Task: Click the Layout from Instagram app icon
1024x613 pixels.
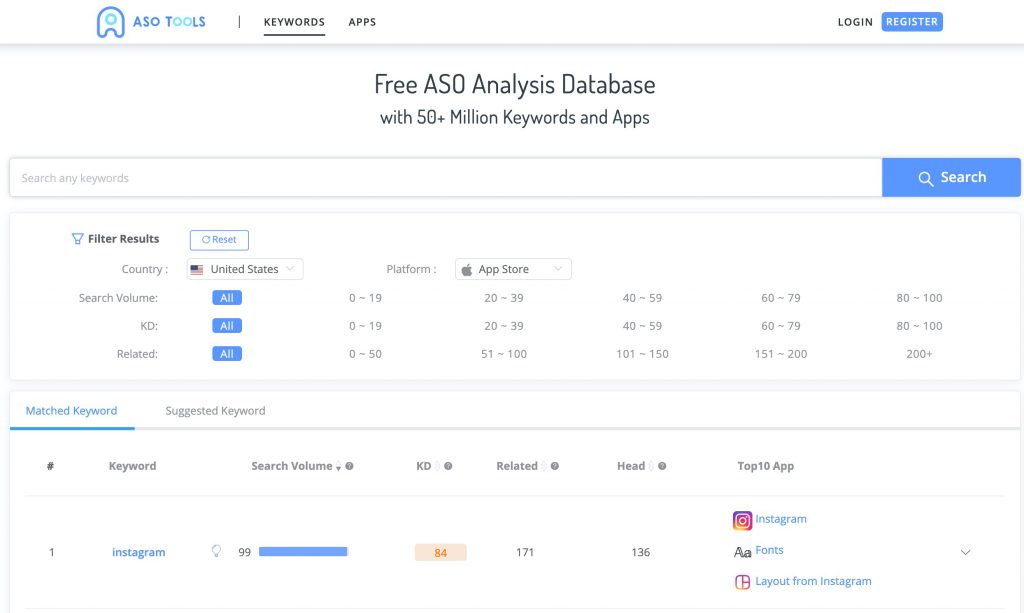Action: pyautogui.click(x=742, y=582)
